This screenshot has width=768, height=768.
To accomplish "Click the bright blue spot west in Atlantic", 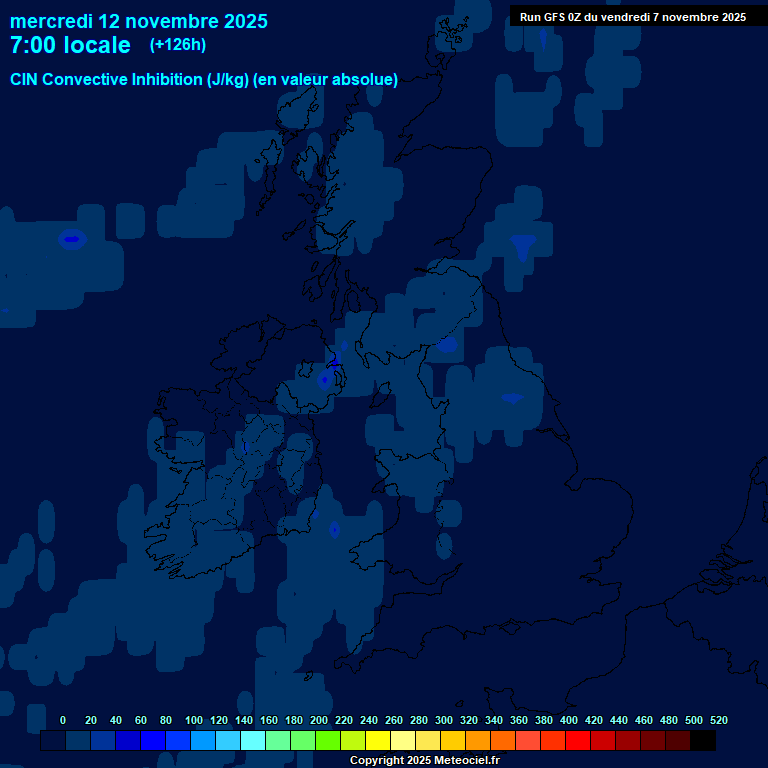I will (x=71, y=238).
